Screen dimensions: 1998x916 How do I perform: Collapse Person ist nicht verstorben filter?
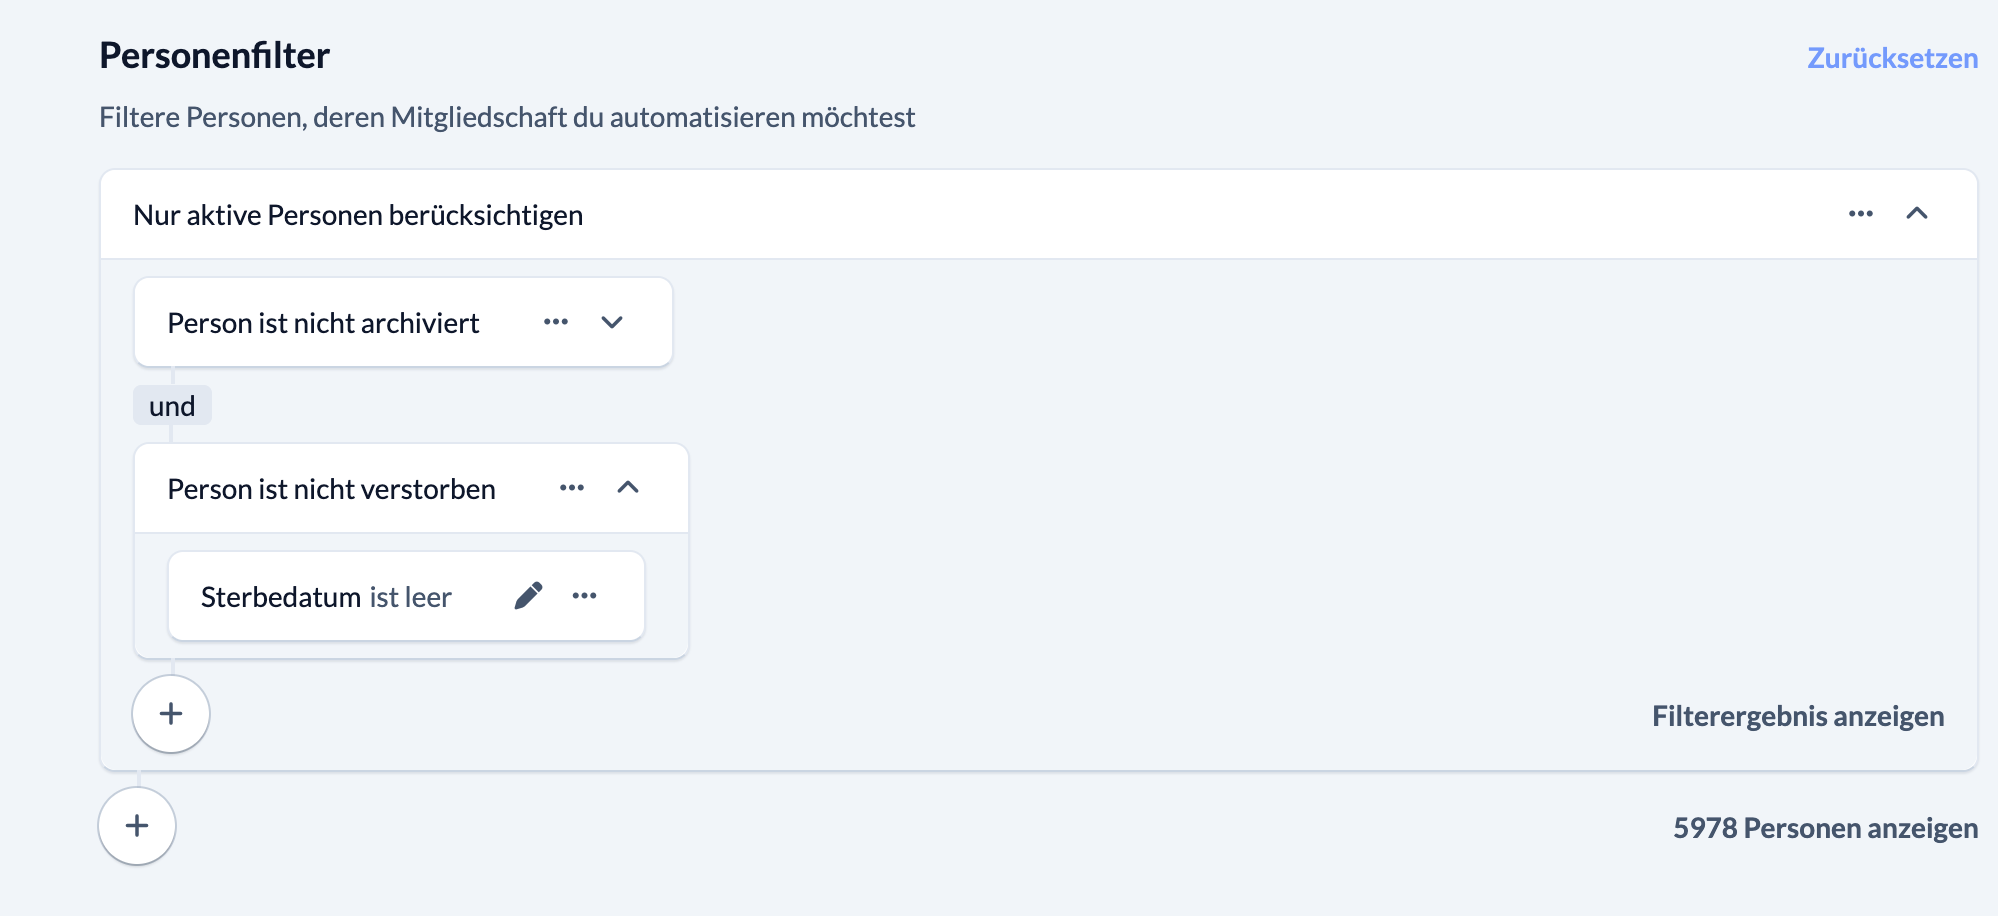point(628,488)
